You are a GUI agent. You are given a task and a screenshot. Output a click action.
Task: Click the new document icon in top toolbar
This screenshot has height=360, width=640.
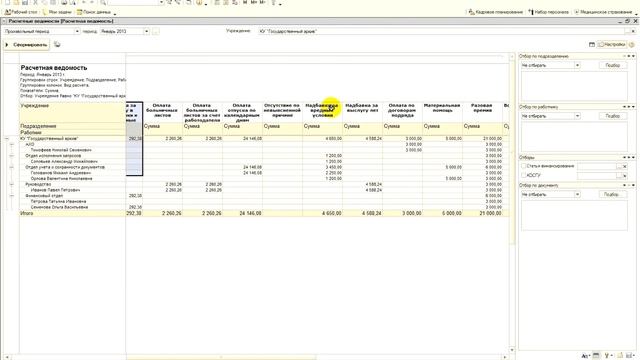click(x=7, y=2)
